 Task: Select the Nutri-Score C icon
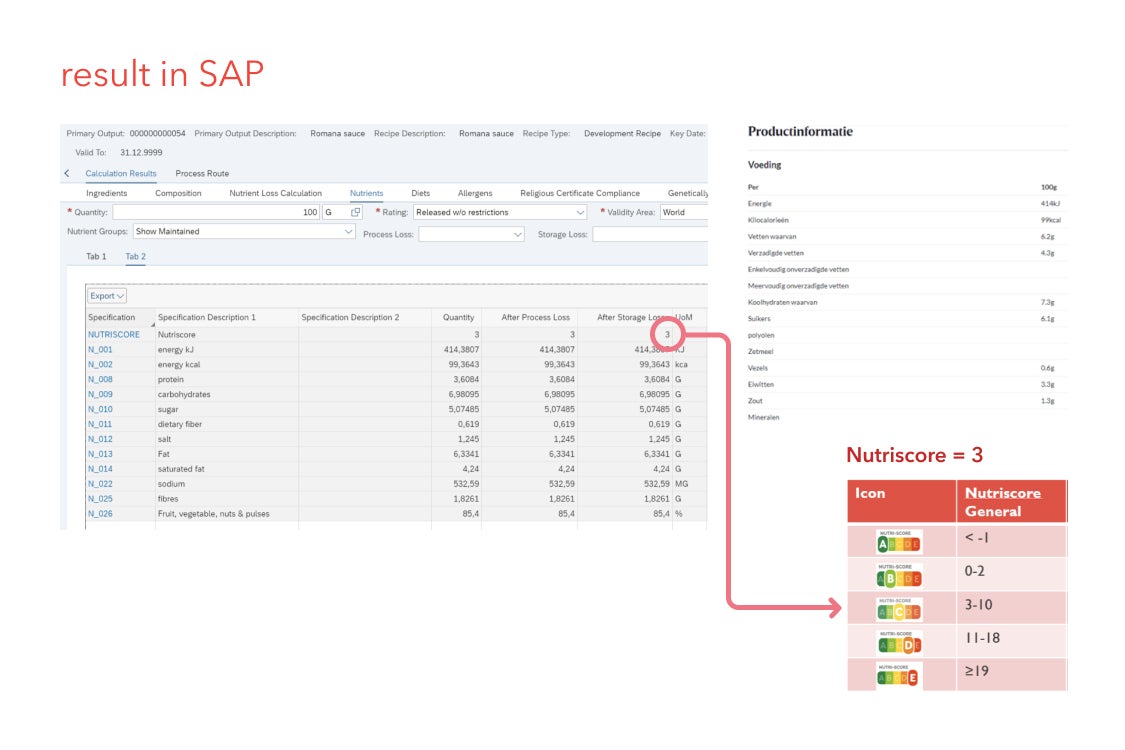click(898, 608)
